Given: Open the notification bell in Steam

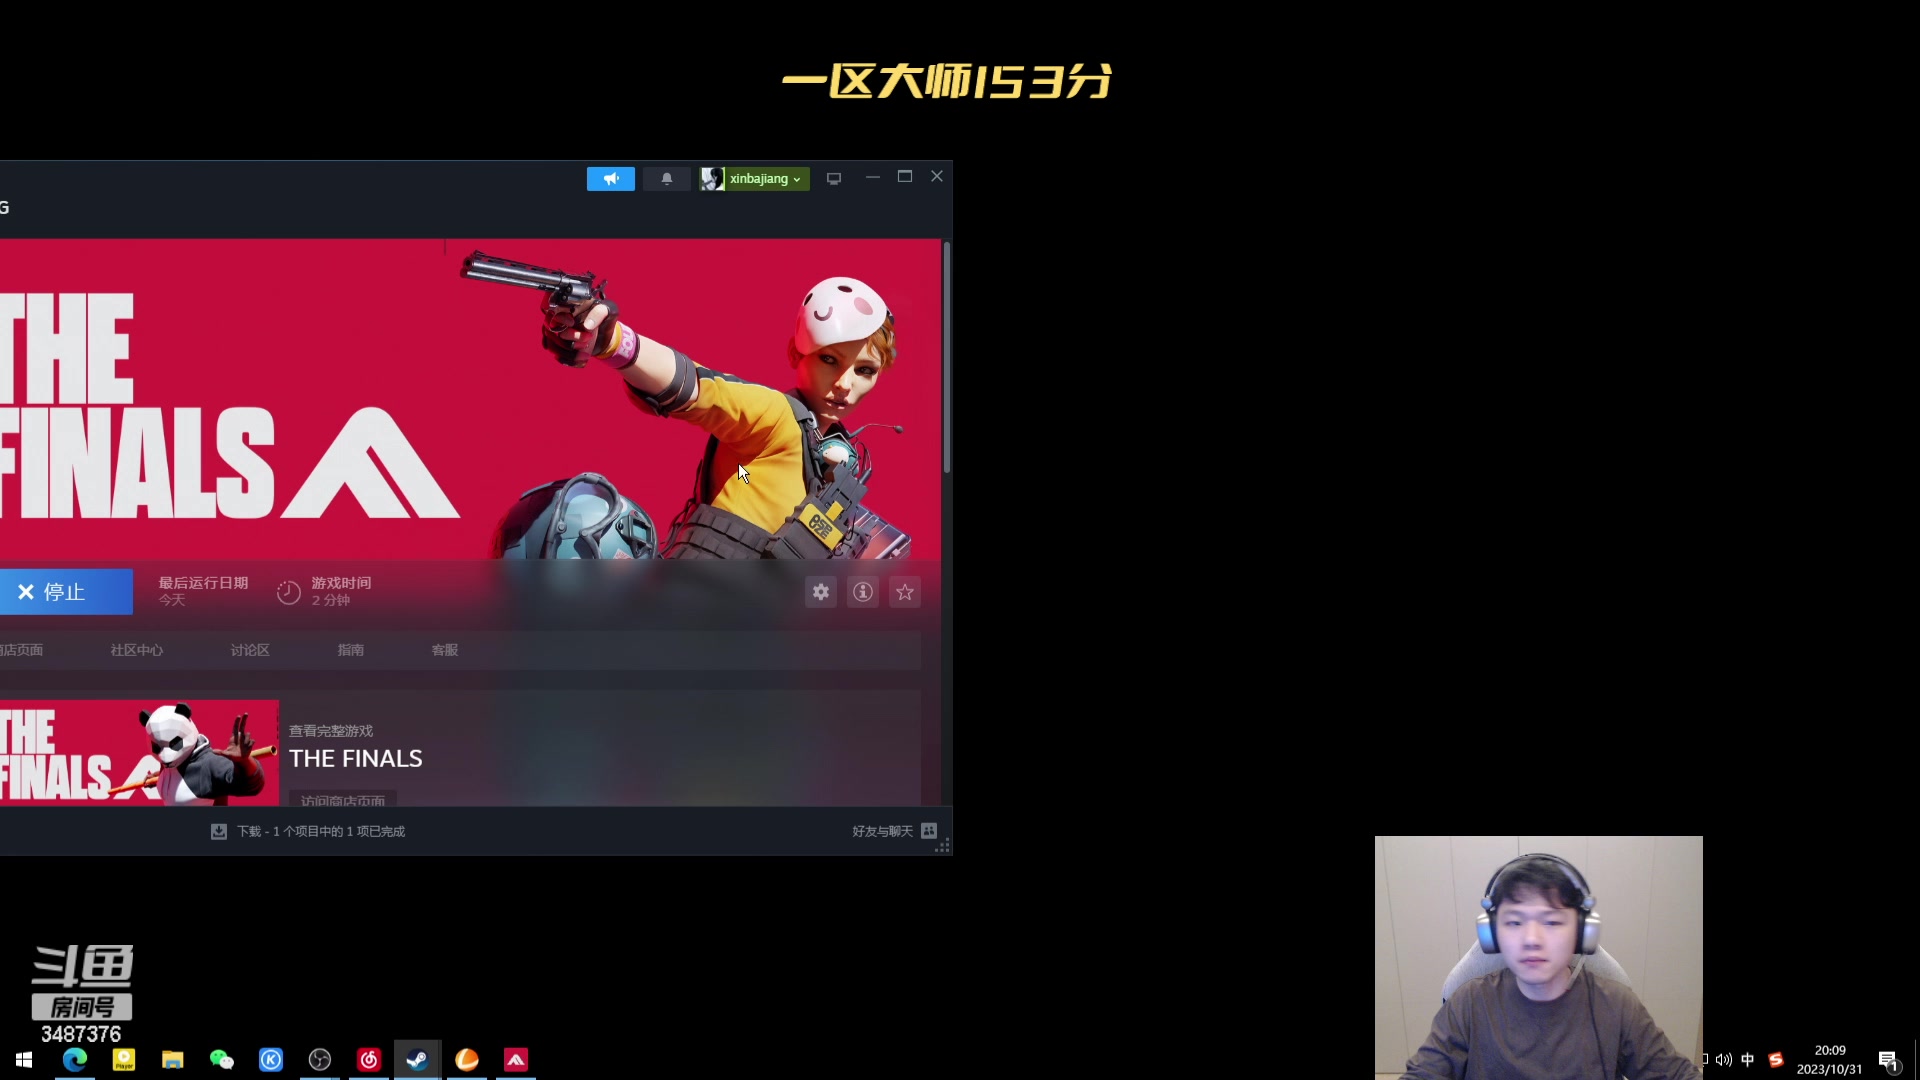Looking at the screenshot, I should pos(666,178).
